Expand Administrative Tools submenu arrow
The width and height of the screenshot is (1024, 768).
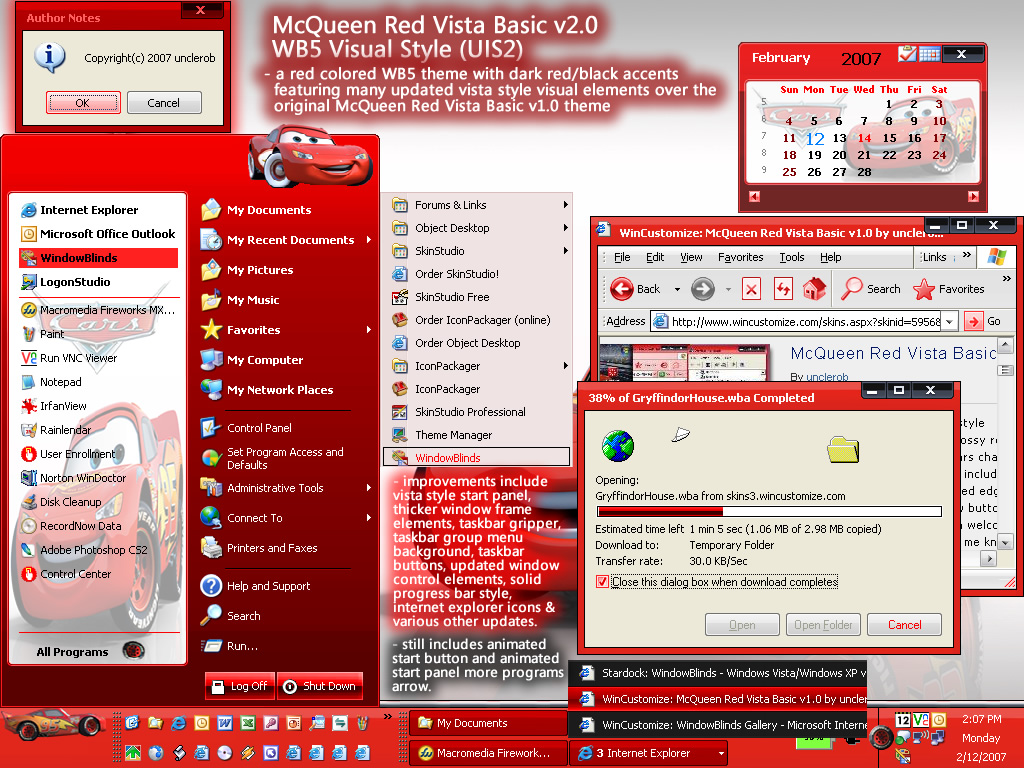(369, 488)
